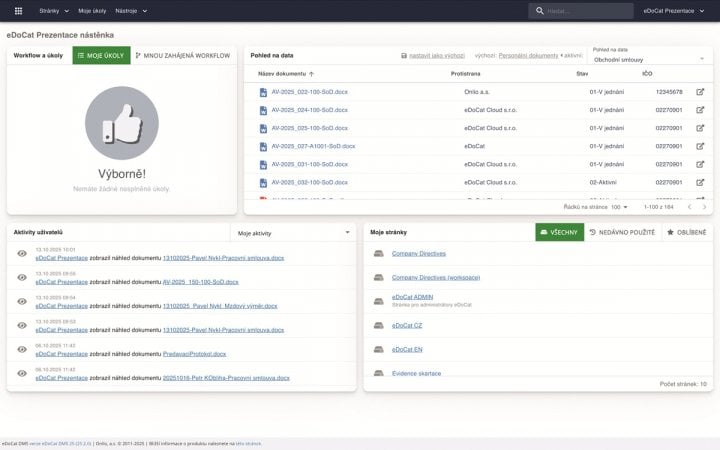
Task: Select MOJE ÚKOLY tab
Action: [x=101, y=56]
